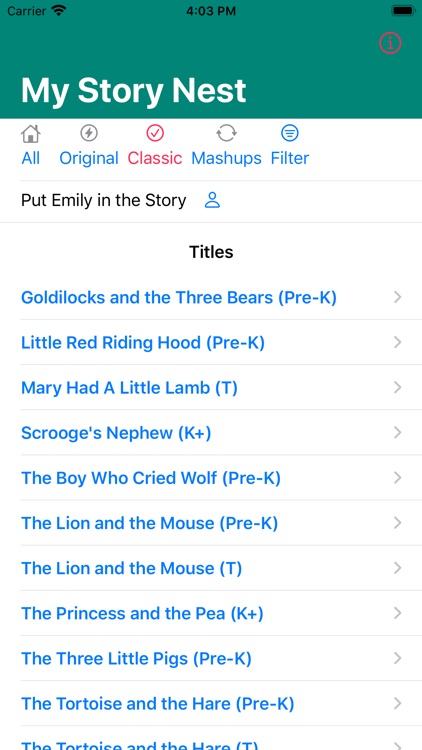This screenshot has width=422, height=750.
Task: Open The Boy Who Cried Wolf story
Action: pos(211,478)
